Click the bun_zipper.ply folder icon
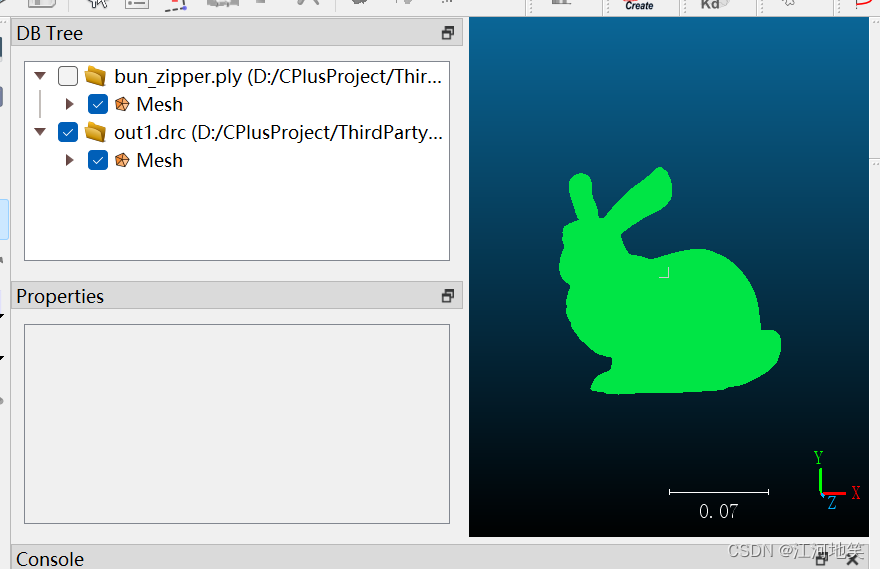The image size is (880, 569). pyautogui.click(x=96, y=76)
